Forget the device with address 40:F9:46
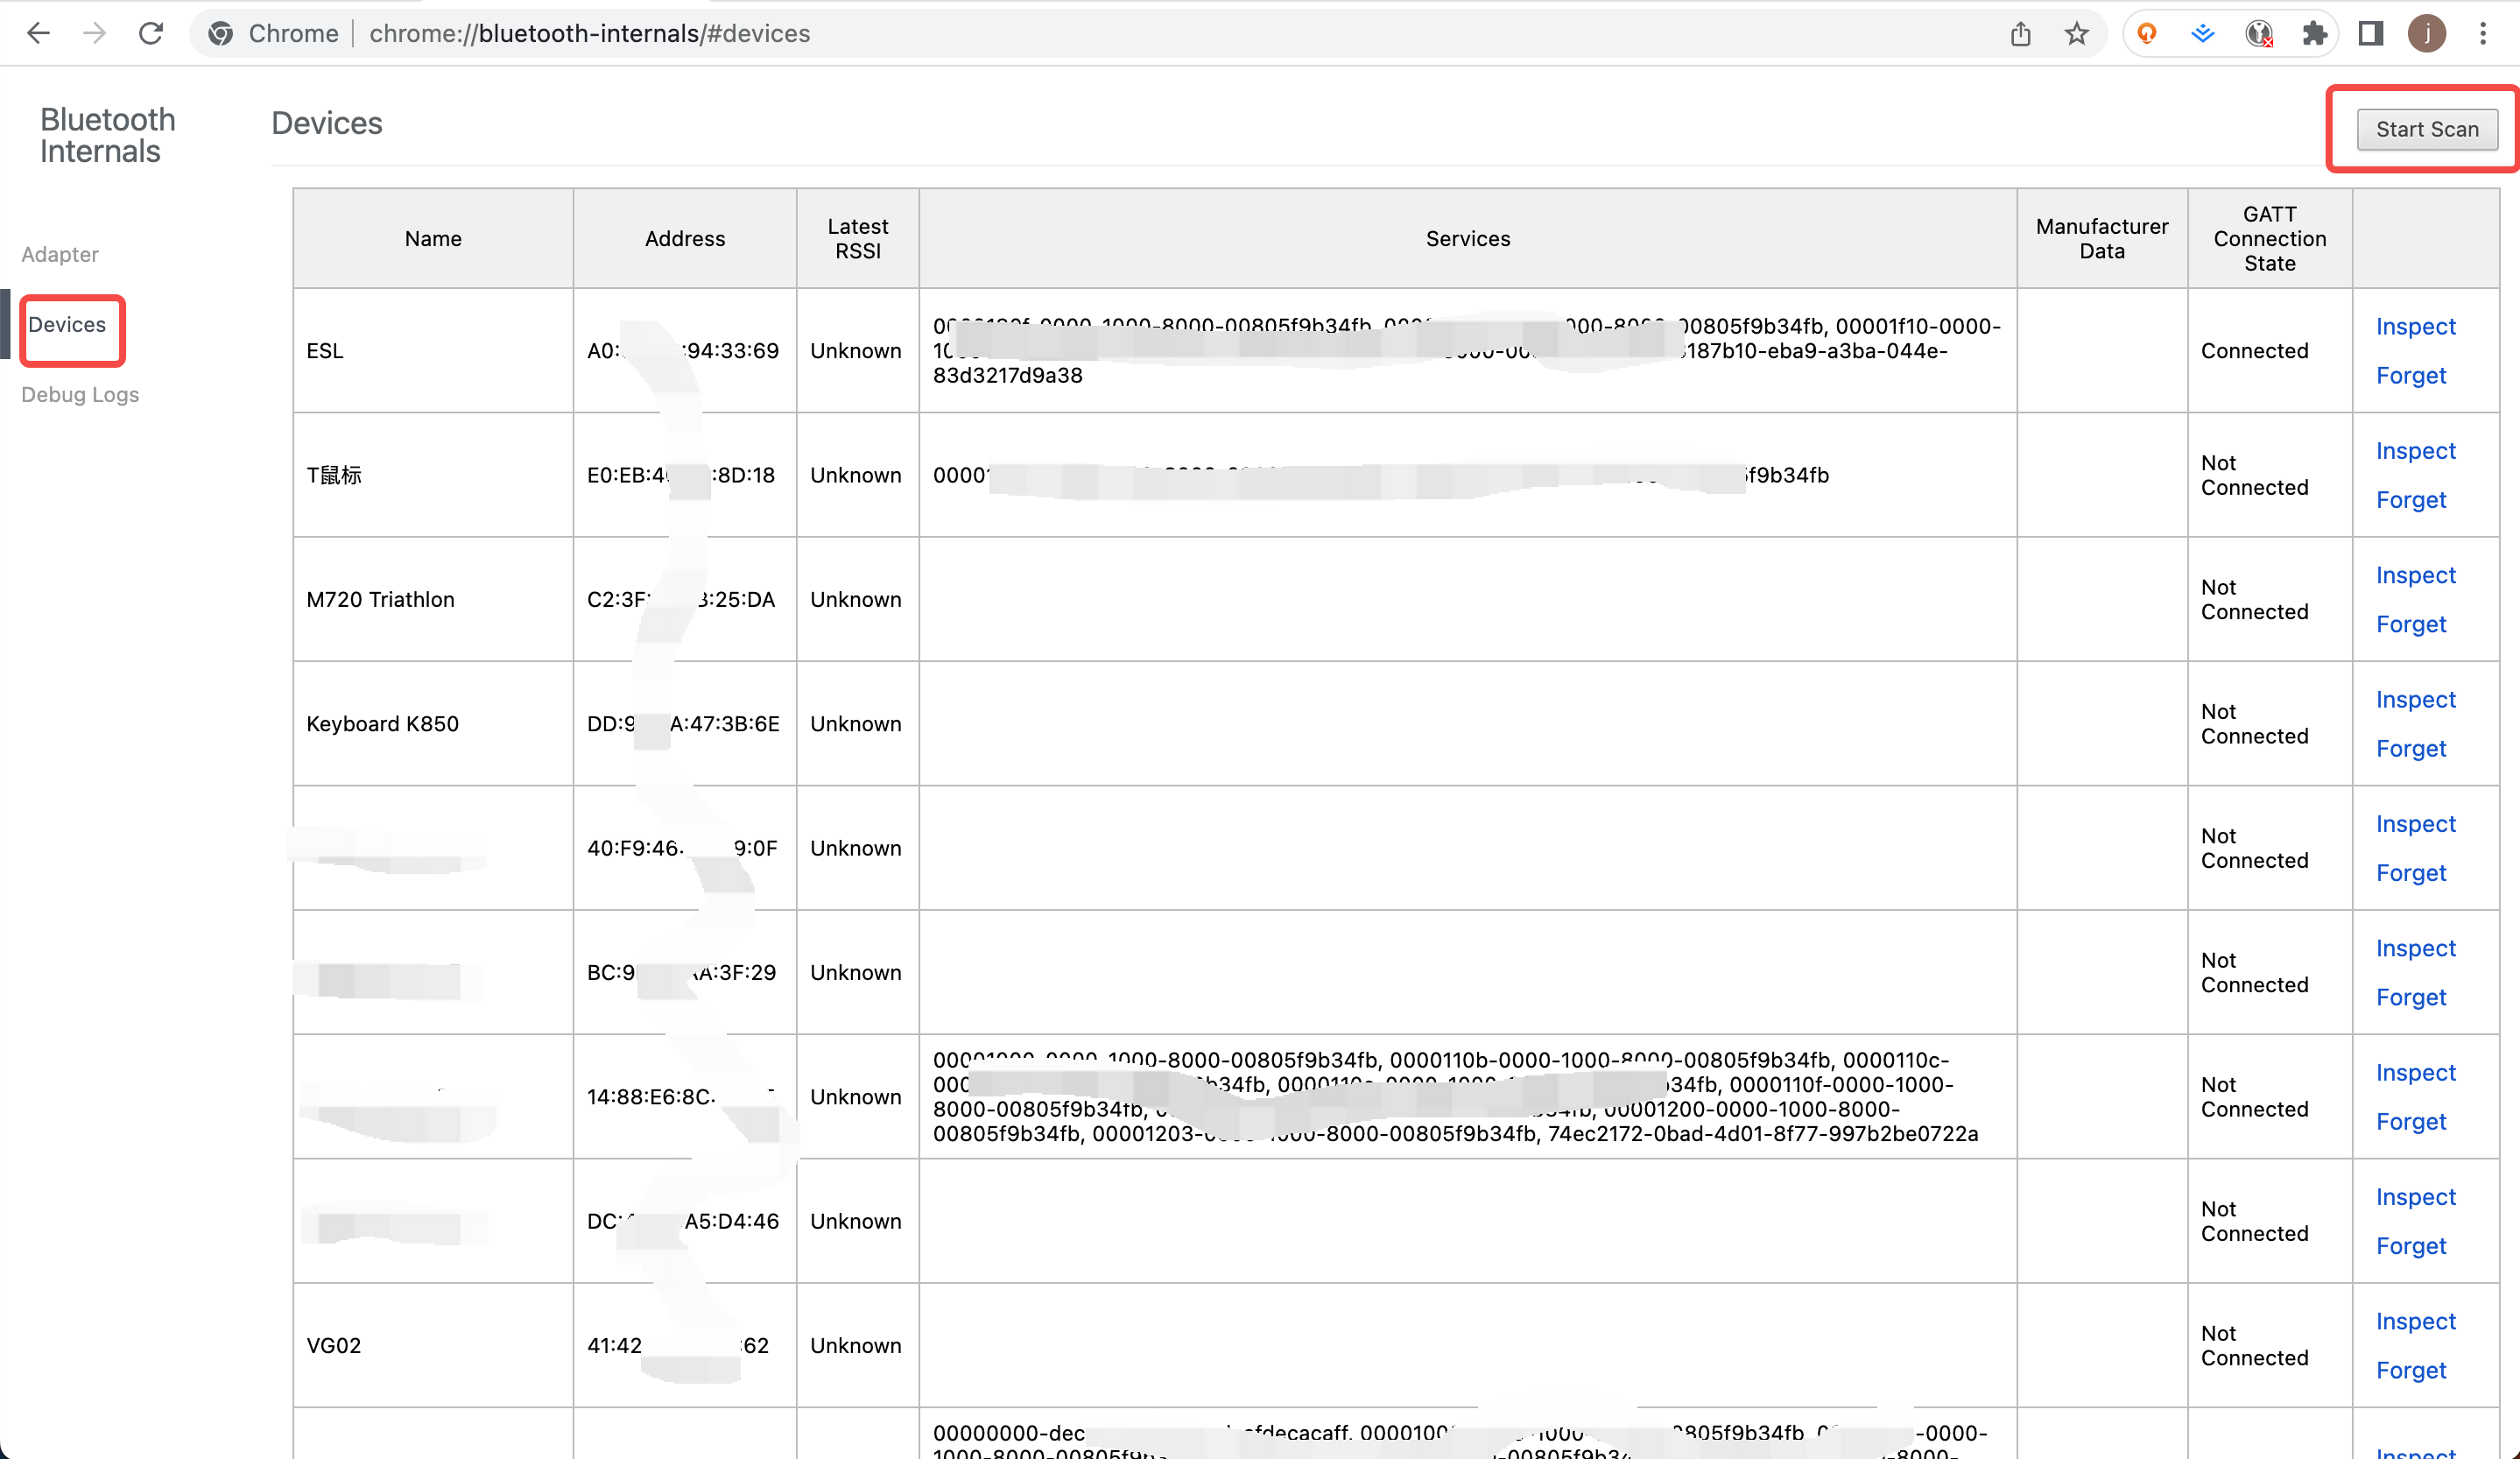Image resolution: width=2520 pixels, height=1459 pixels. point(2411,872)
